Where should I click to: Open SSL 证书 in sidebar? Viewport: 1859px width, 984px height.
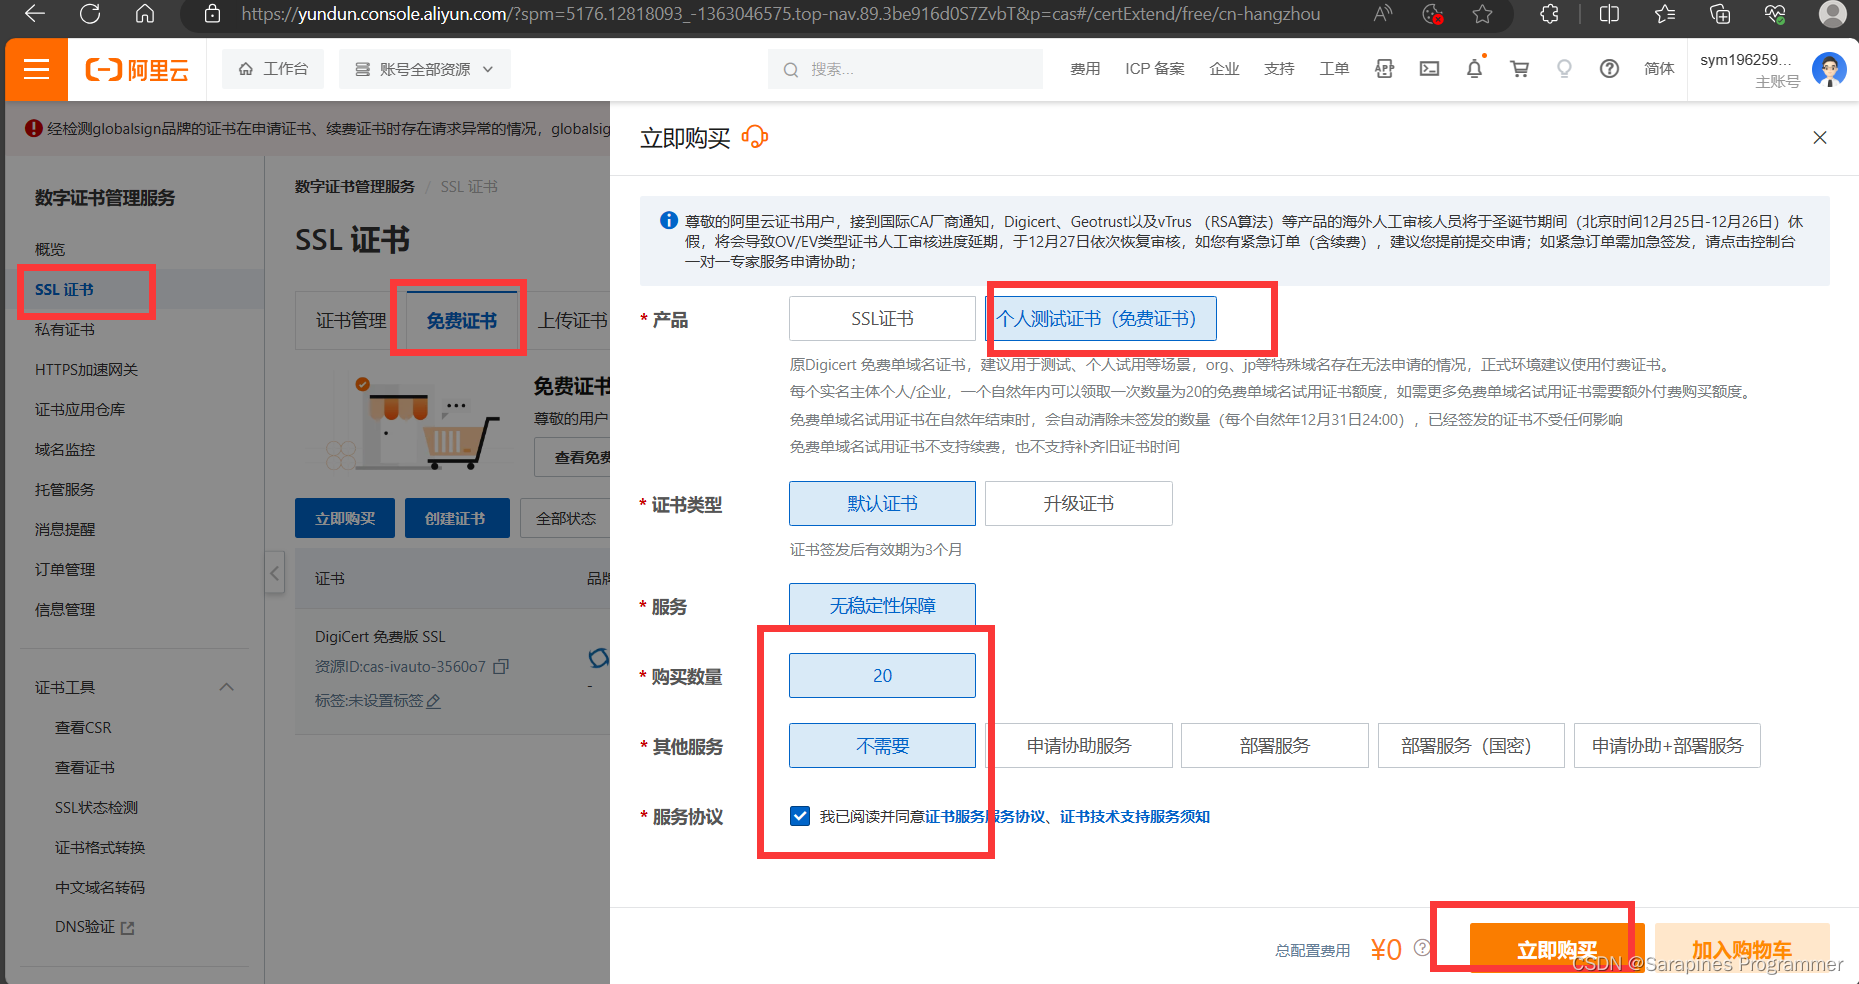tap(64, 290)
